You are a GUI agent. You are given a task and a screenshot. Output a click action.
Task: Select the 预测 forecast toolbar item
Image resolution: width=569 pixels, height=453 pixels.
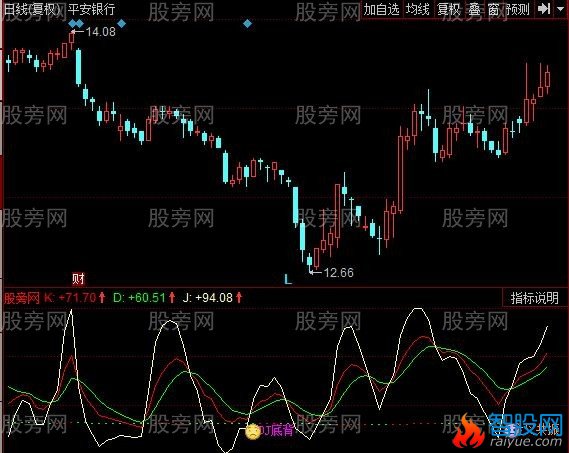(517, 9)
